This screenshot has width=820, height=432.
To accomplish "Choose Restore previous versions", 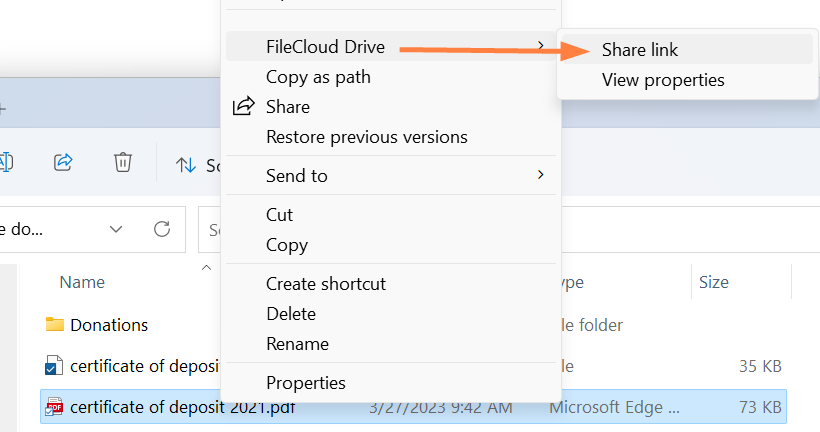I will tap(366, 137).
